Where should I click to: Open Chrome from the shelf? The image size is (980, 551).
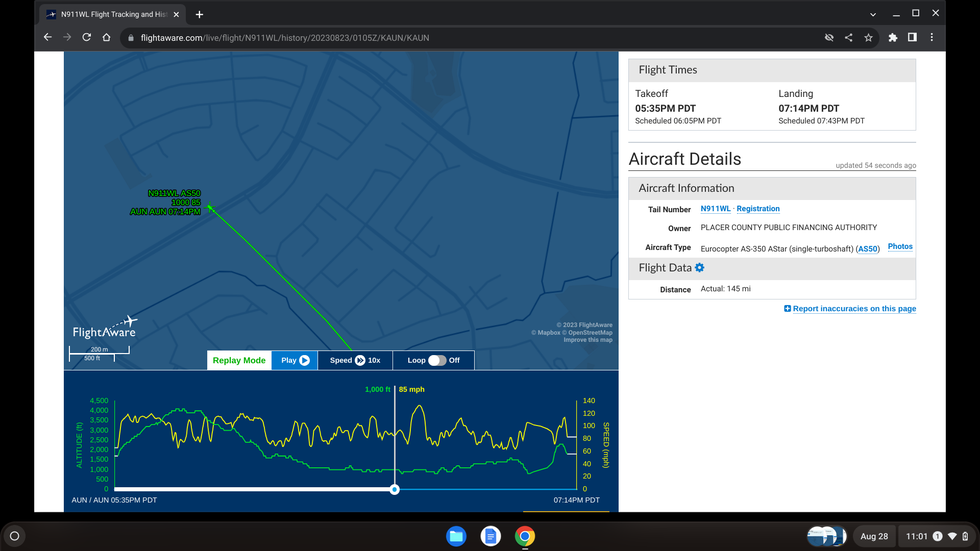525,536
